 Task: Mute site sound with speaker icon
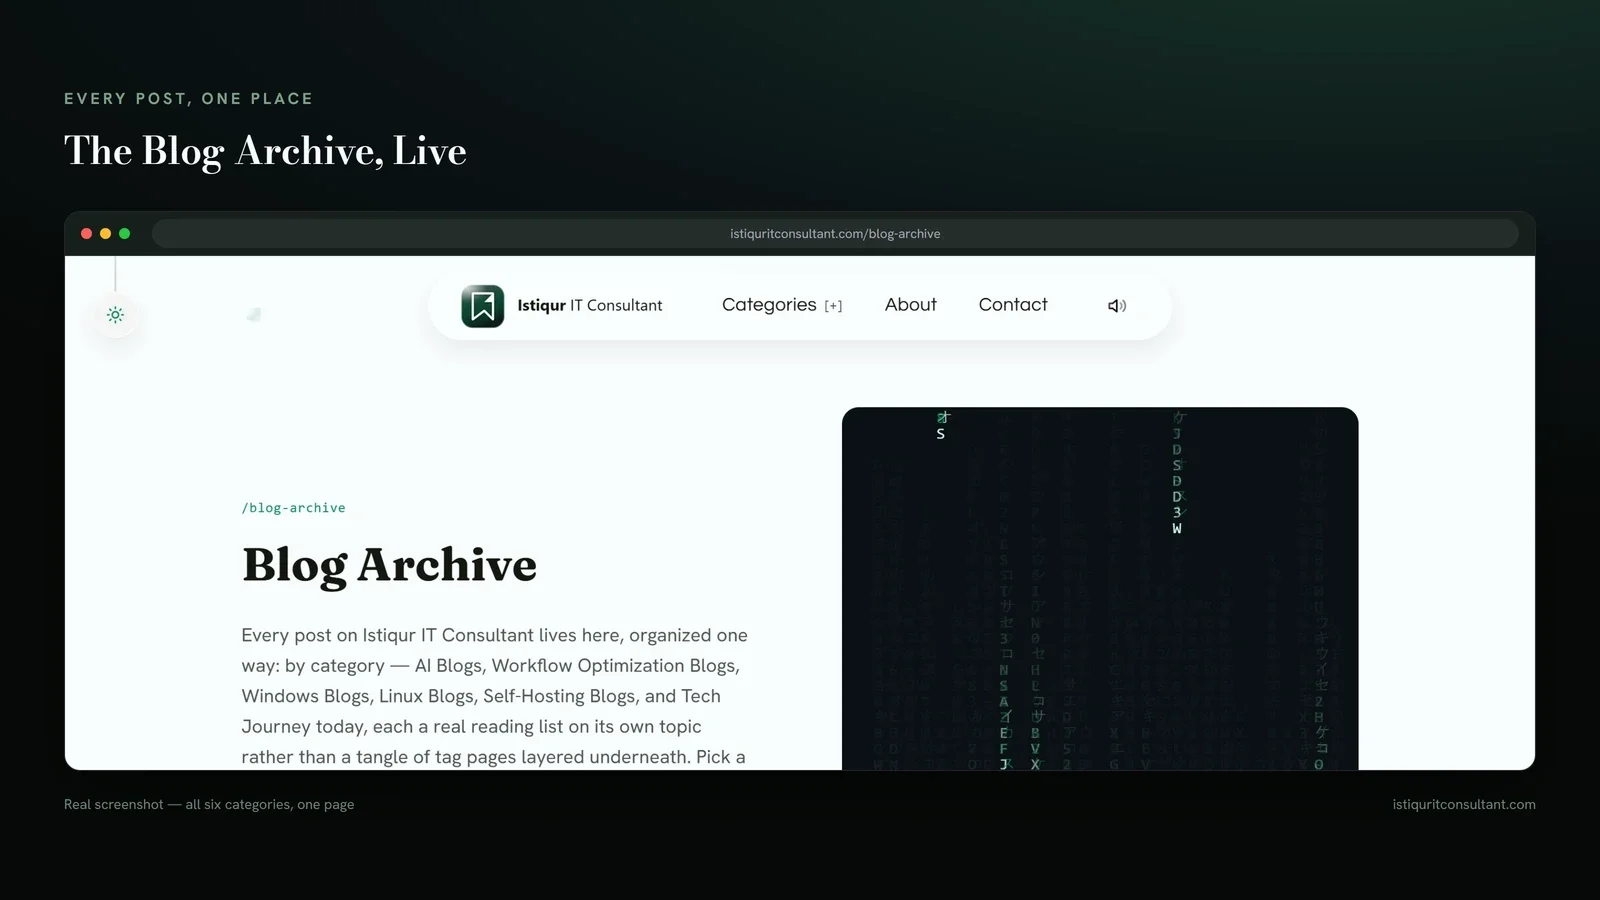click(1117, 306)
